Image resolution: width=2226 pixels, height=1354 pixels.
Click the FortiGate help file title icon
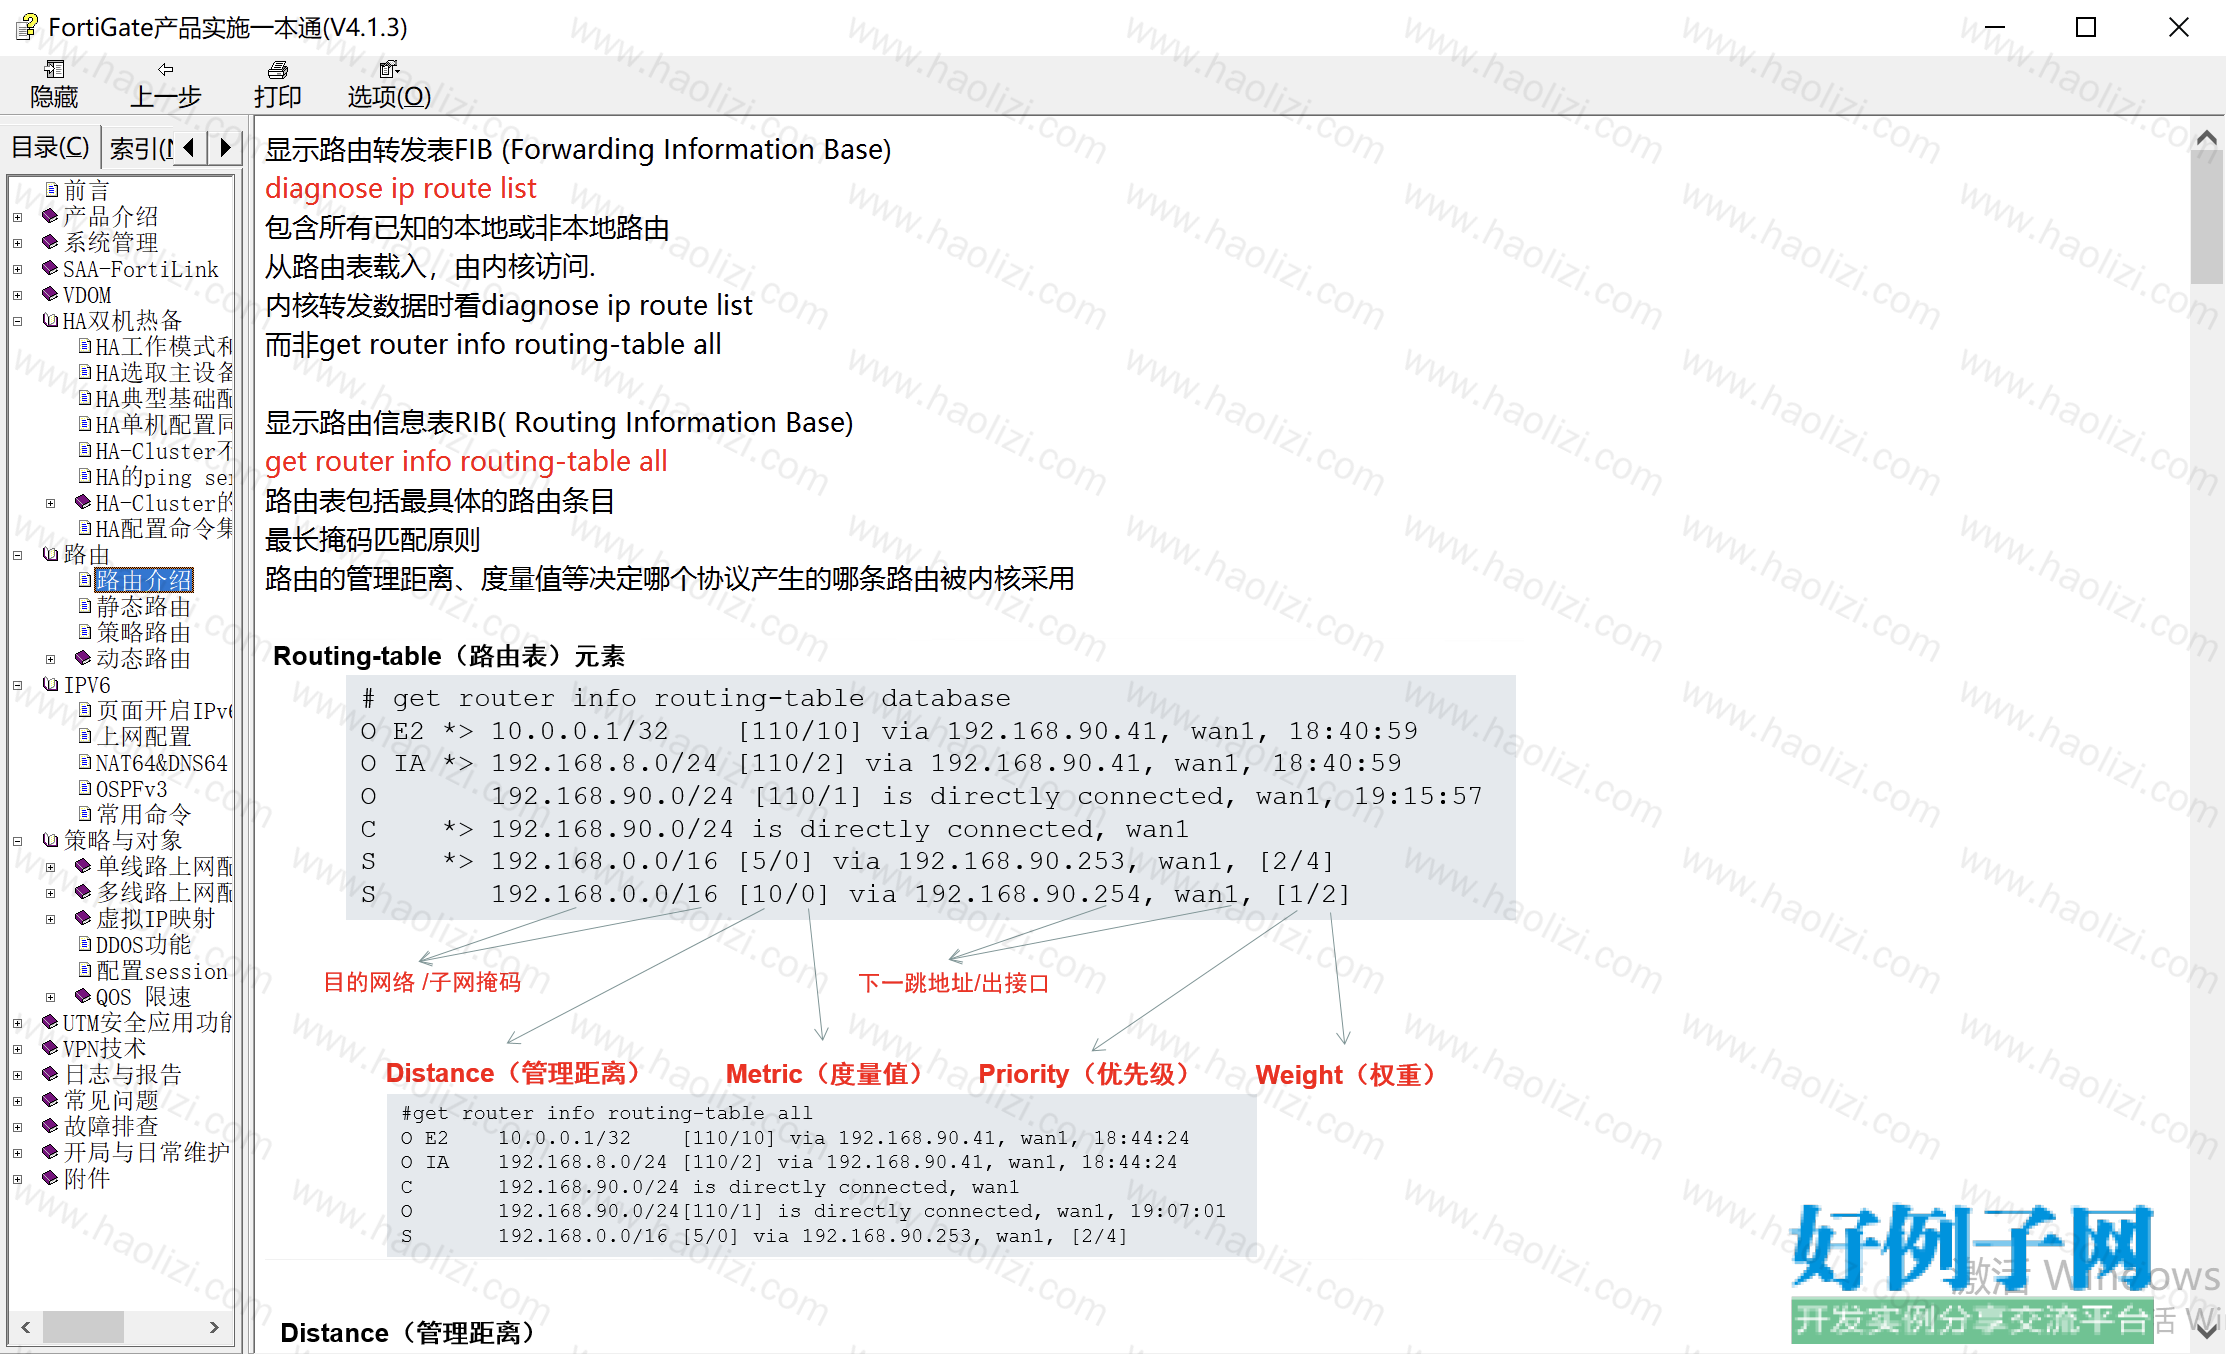[27, 27]
